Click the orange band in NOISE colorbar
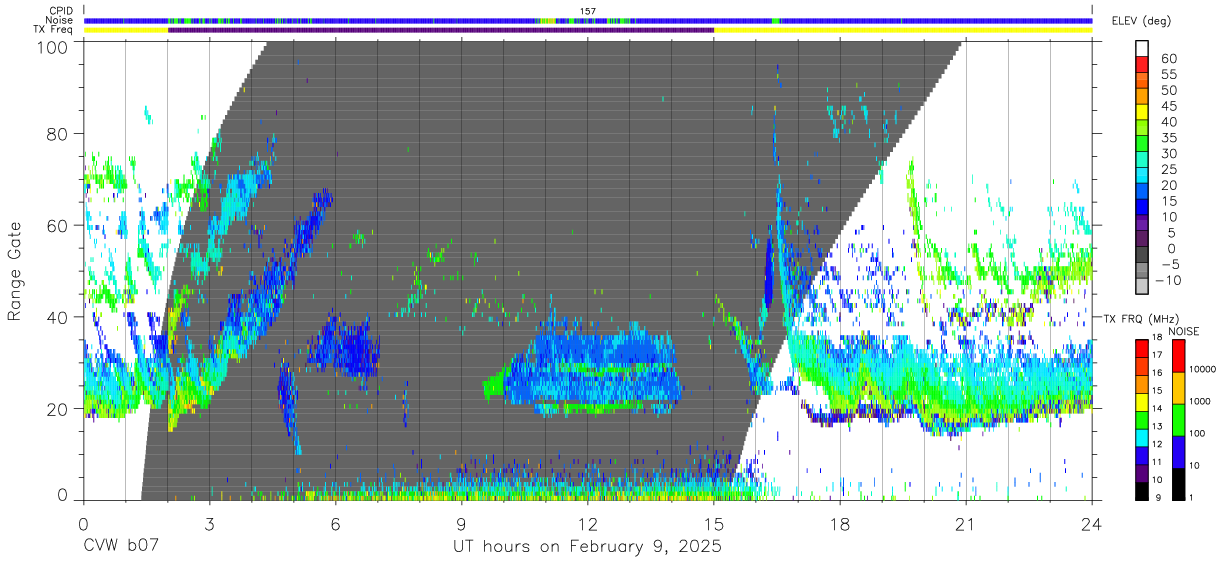The width and height of the screenshot is (1228, 567). [x=1176, y=387]
